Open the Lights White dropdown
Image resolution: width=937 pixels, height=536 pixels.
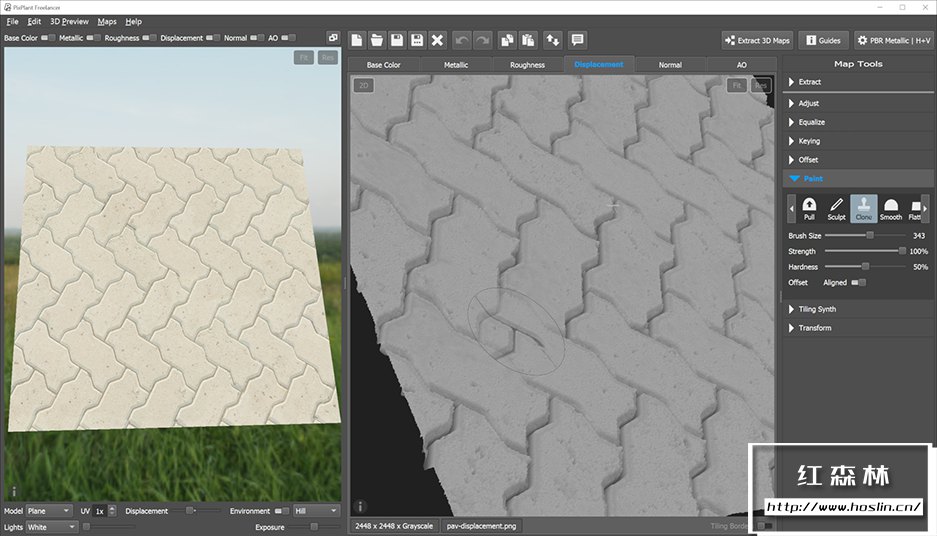coord(51,527)
